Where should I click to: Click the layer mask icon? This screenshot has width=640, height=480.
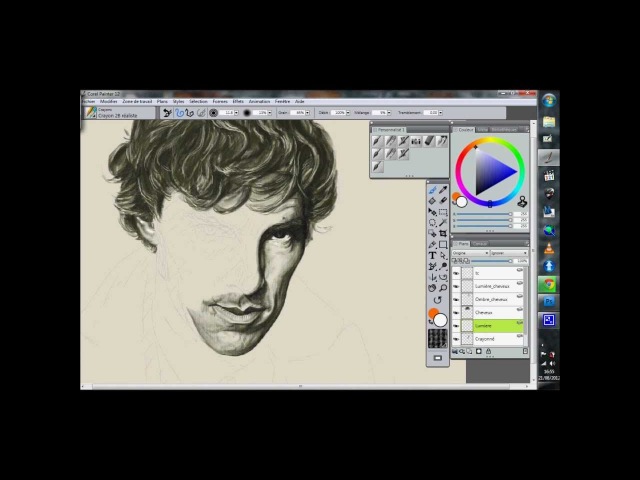[479, 351]
